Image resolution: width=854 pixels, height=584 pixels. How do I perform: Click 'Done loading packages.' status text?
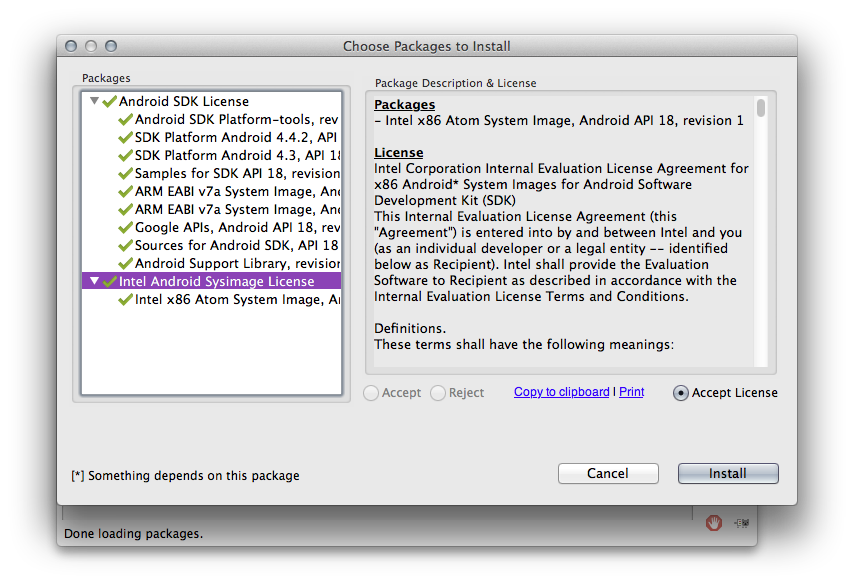tap(133, 533)
